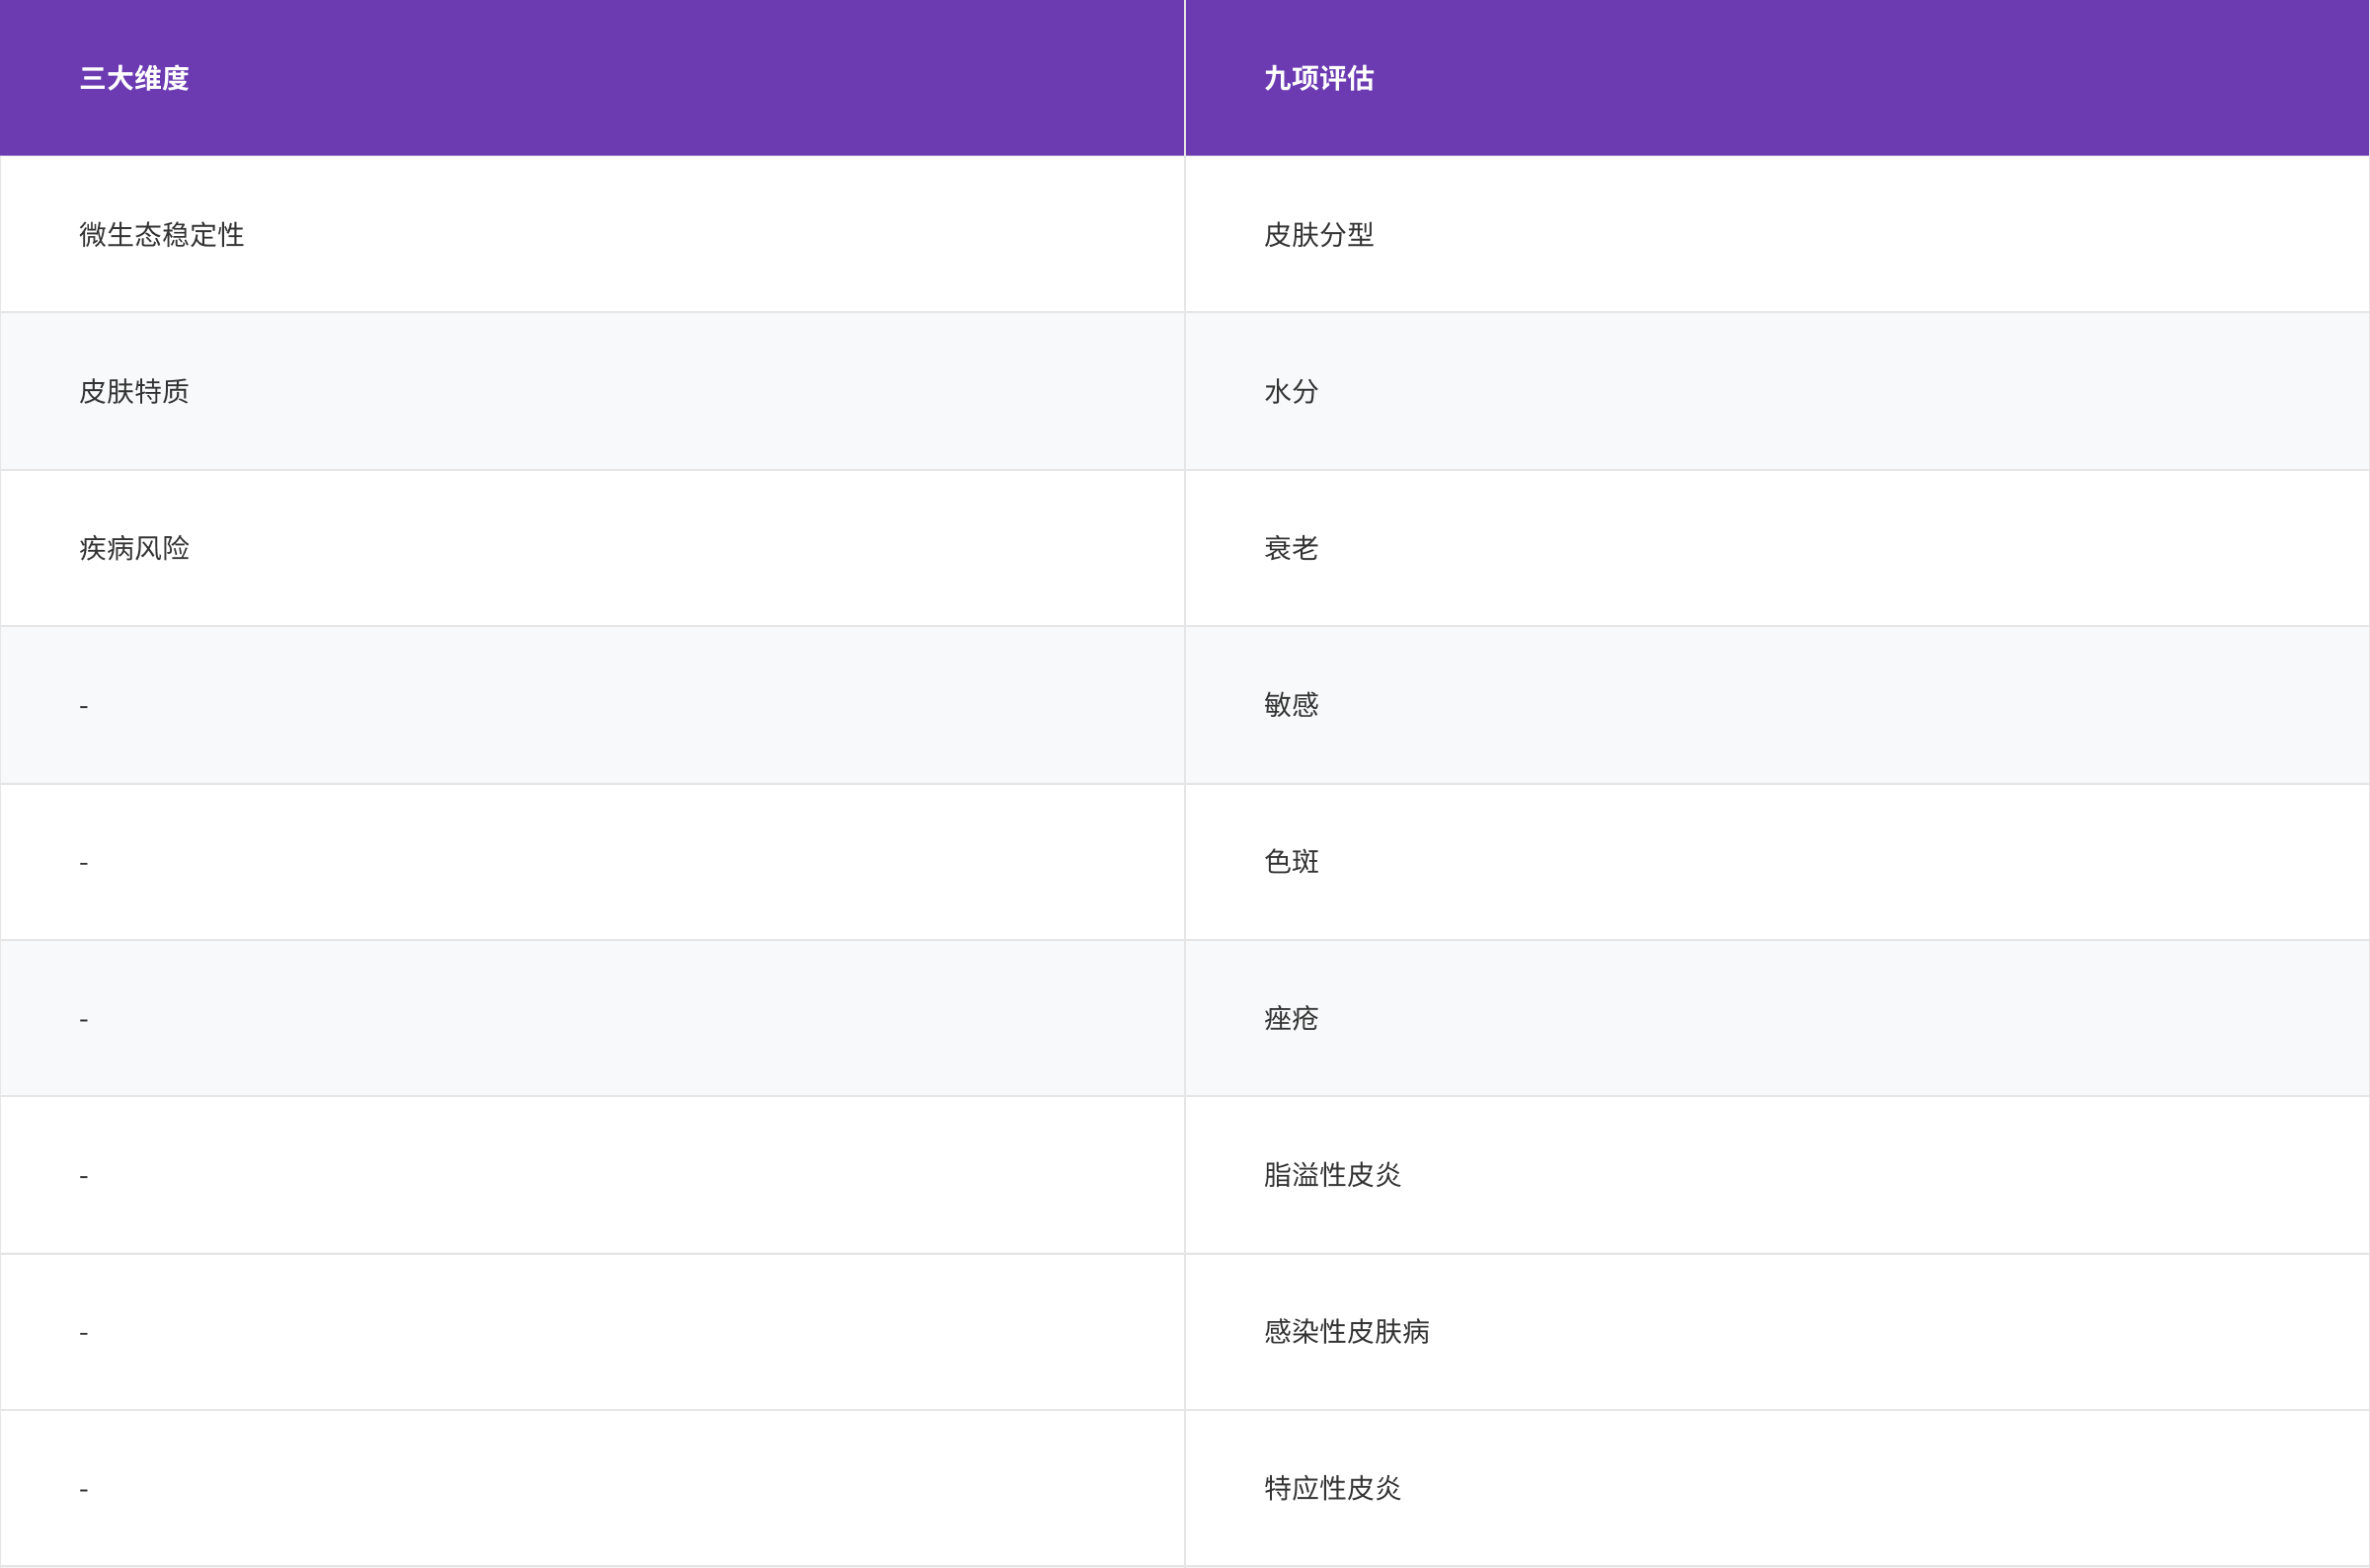Click the 感染性皮肤病 table cell
2370x1568 pixels.
point(1346,1331)
